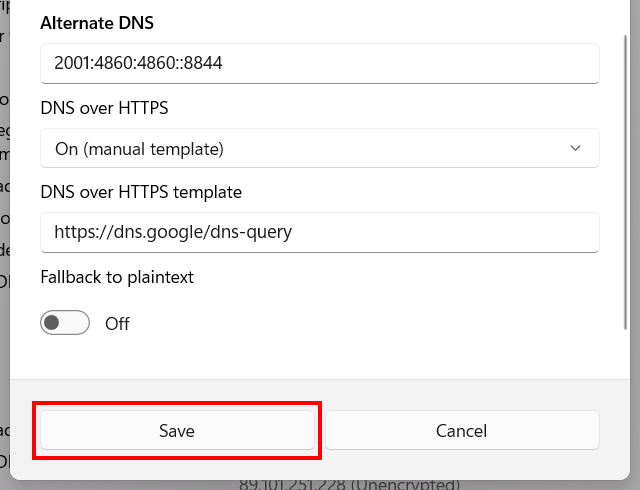Click the Fallback to plaintext label
This screenshot has width=640, height=490.
(x=117, y=277)
